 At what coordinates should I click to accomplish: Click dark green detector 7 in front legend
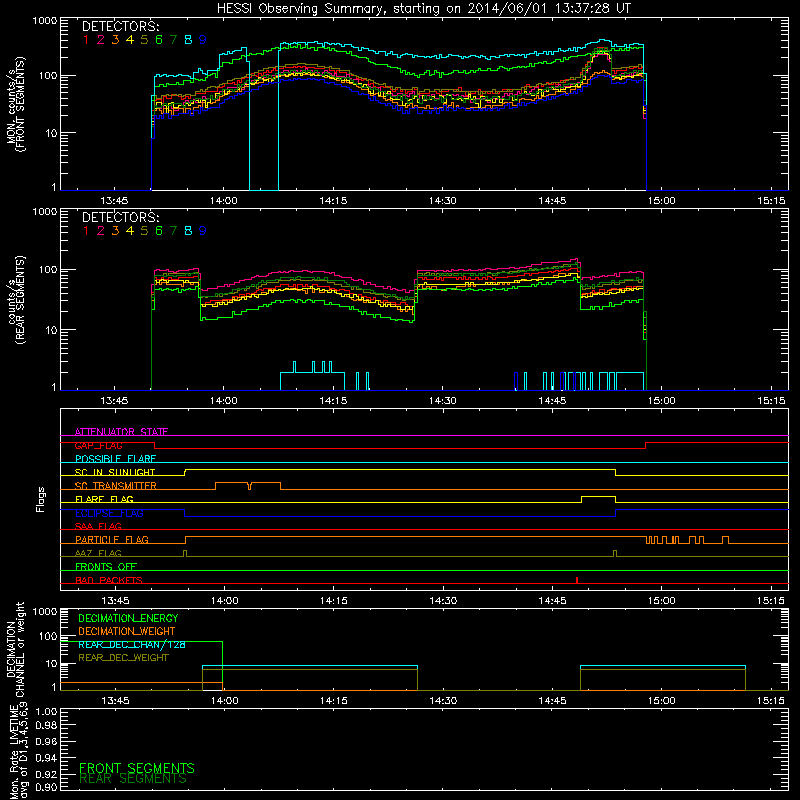[x=173, y=40]
